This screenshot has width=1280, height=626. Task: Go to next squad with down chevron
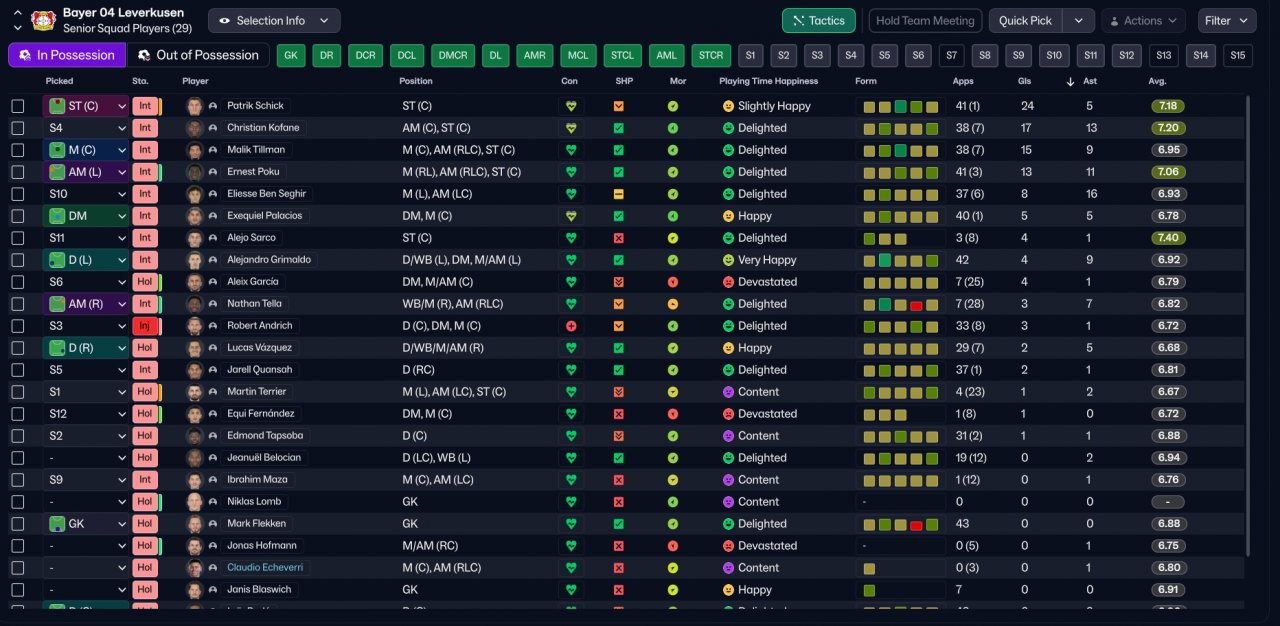pyautogui.click(x=17, y=28)
